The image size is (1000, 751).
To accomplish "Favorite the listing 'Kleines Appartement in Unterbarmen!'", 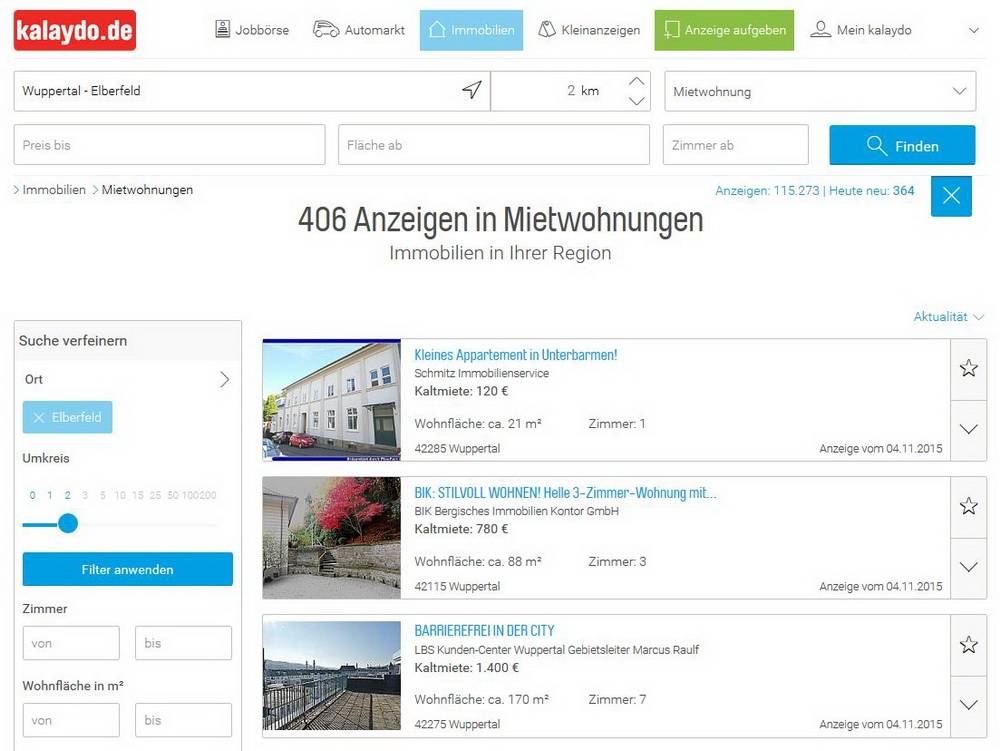I will point(968,368).
